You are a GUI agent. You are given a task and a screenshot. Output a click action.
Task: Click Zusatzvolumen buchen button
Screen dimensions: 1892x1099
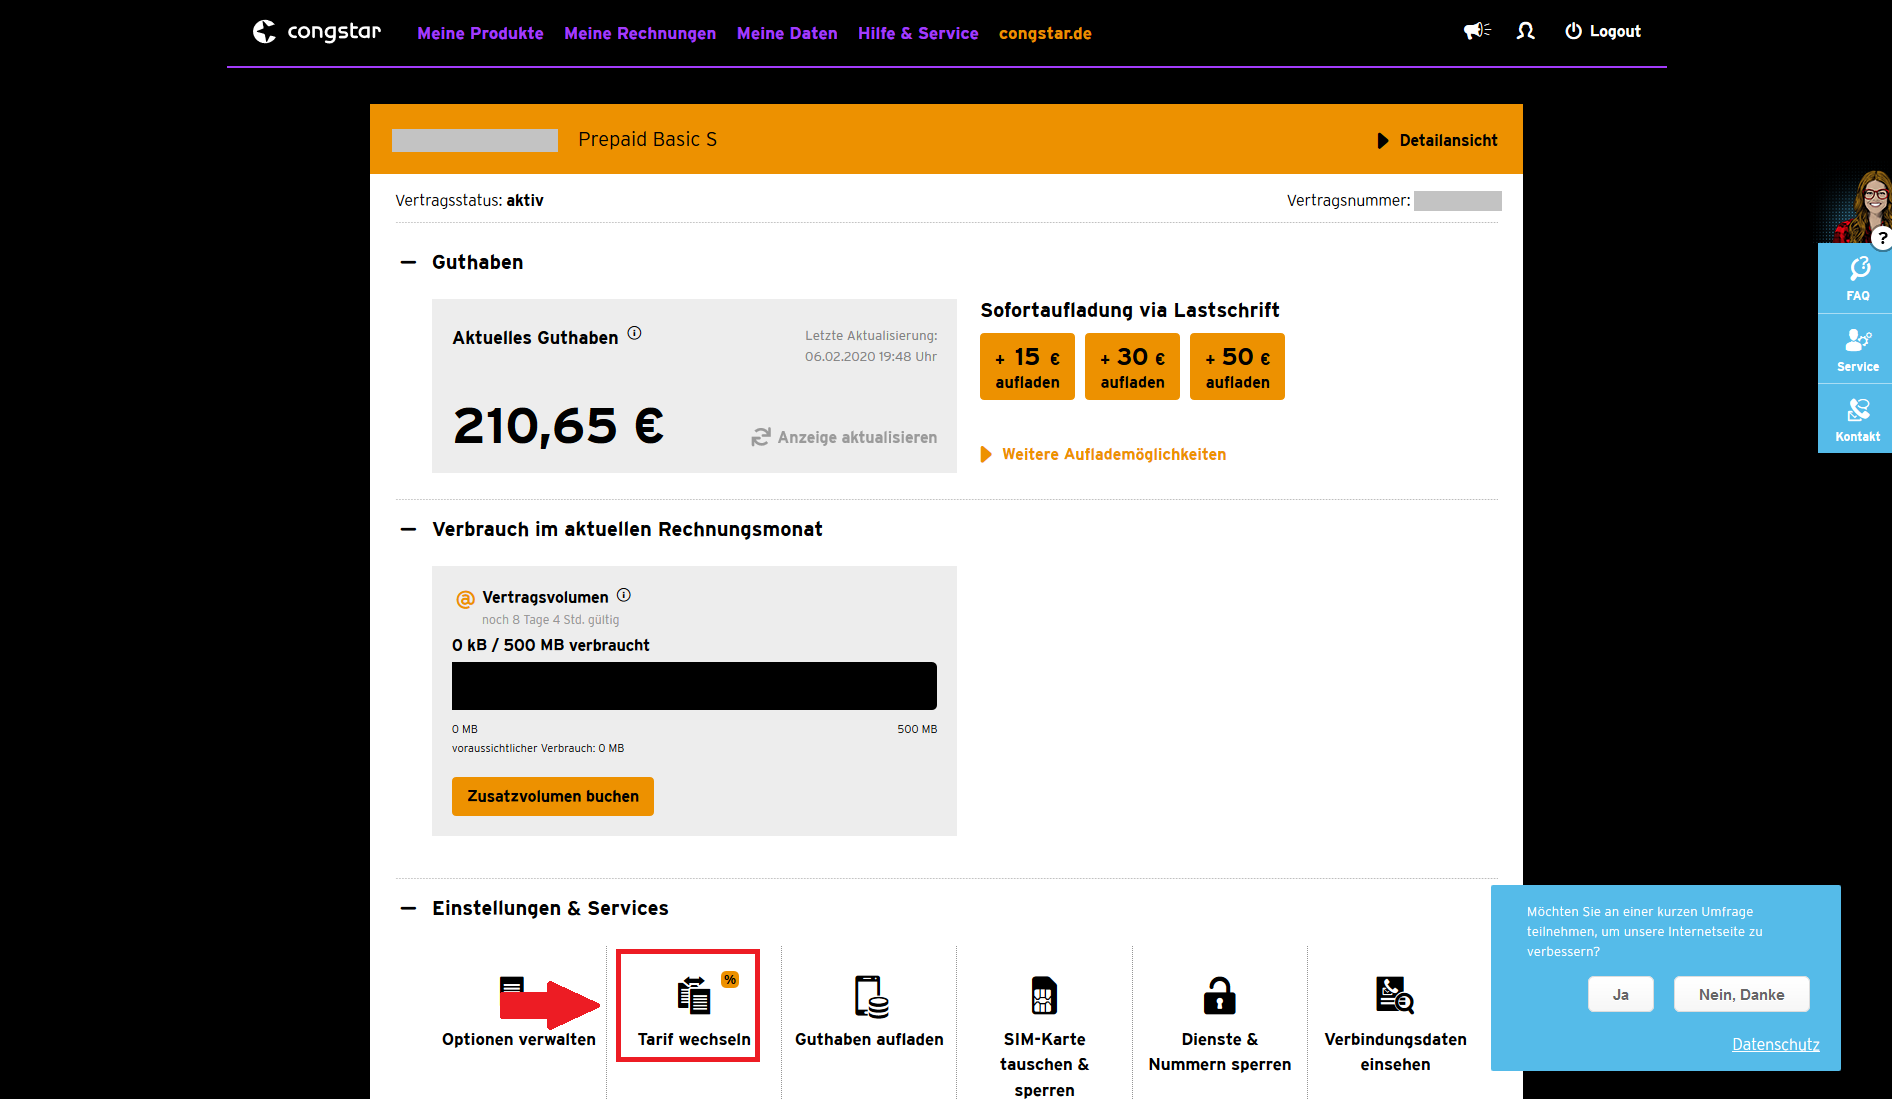coord(553,796)
